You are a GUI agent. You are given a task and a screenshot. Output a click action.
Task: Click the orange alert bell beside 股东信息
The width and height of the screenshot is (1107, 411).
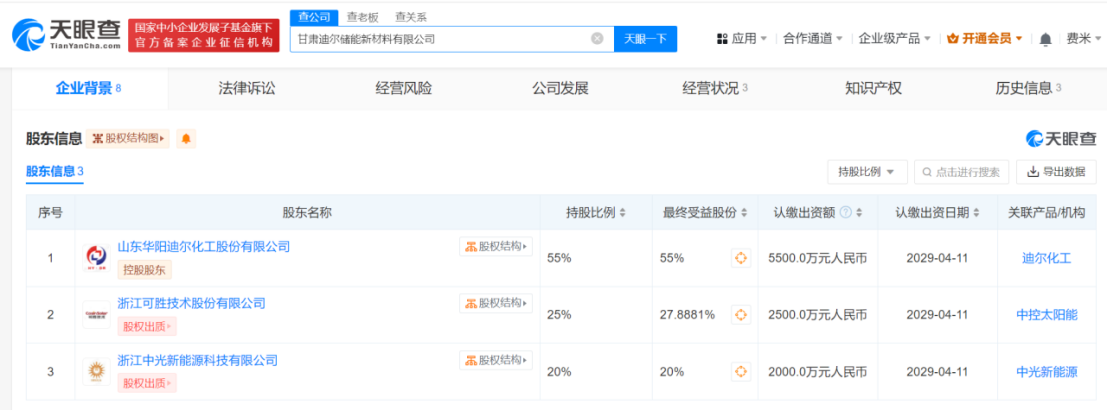186,139
